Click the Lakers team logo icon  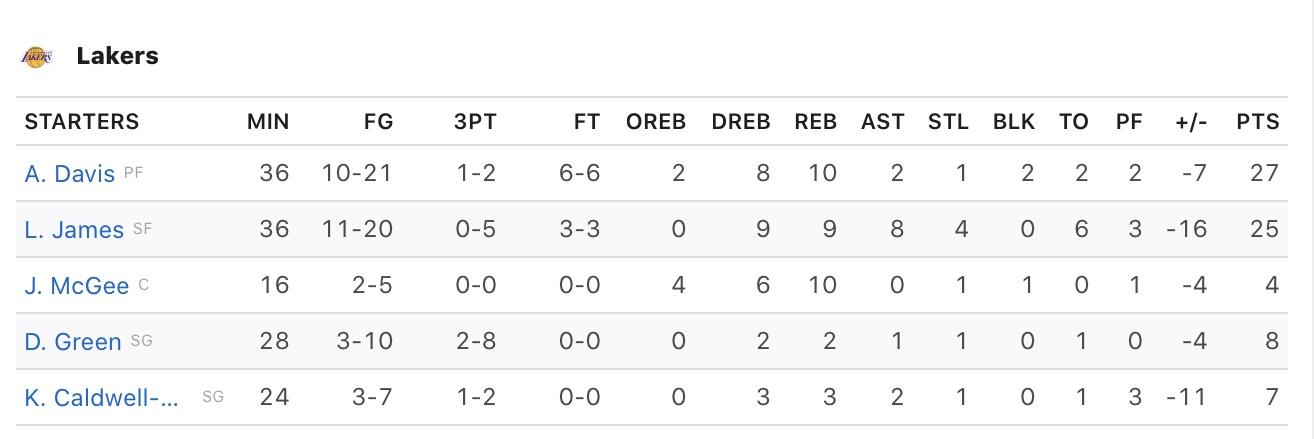coord(37,56)
